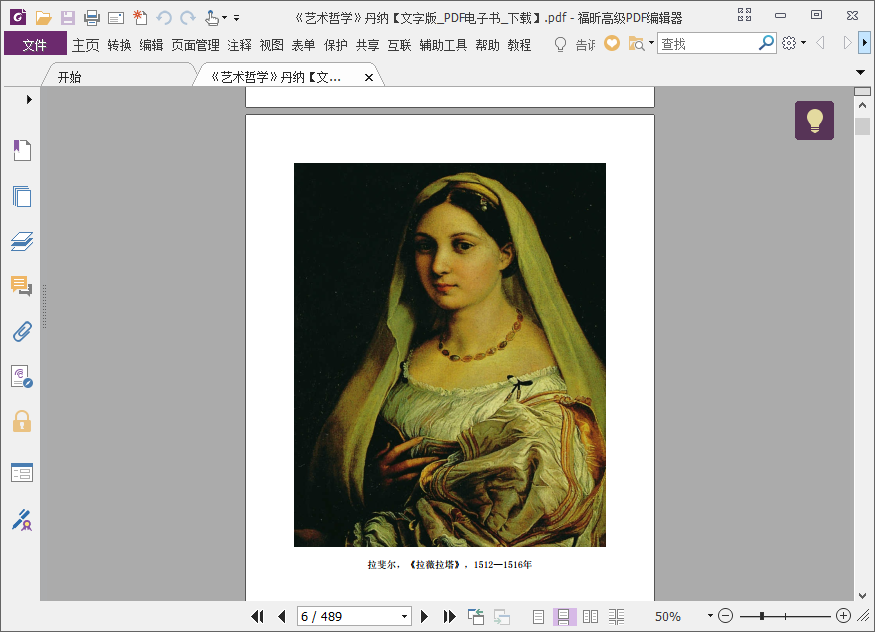Screen dimensions: 875x632
Task: Click the magnifier search icon in find box
Action: pyautogui.click(x=767, y=42)
